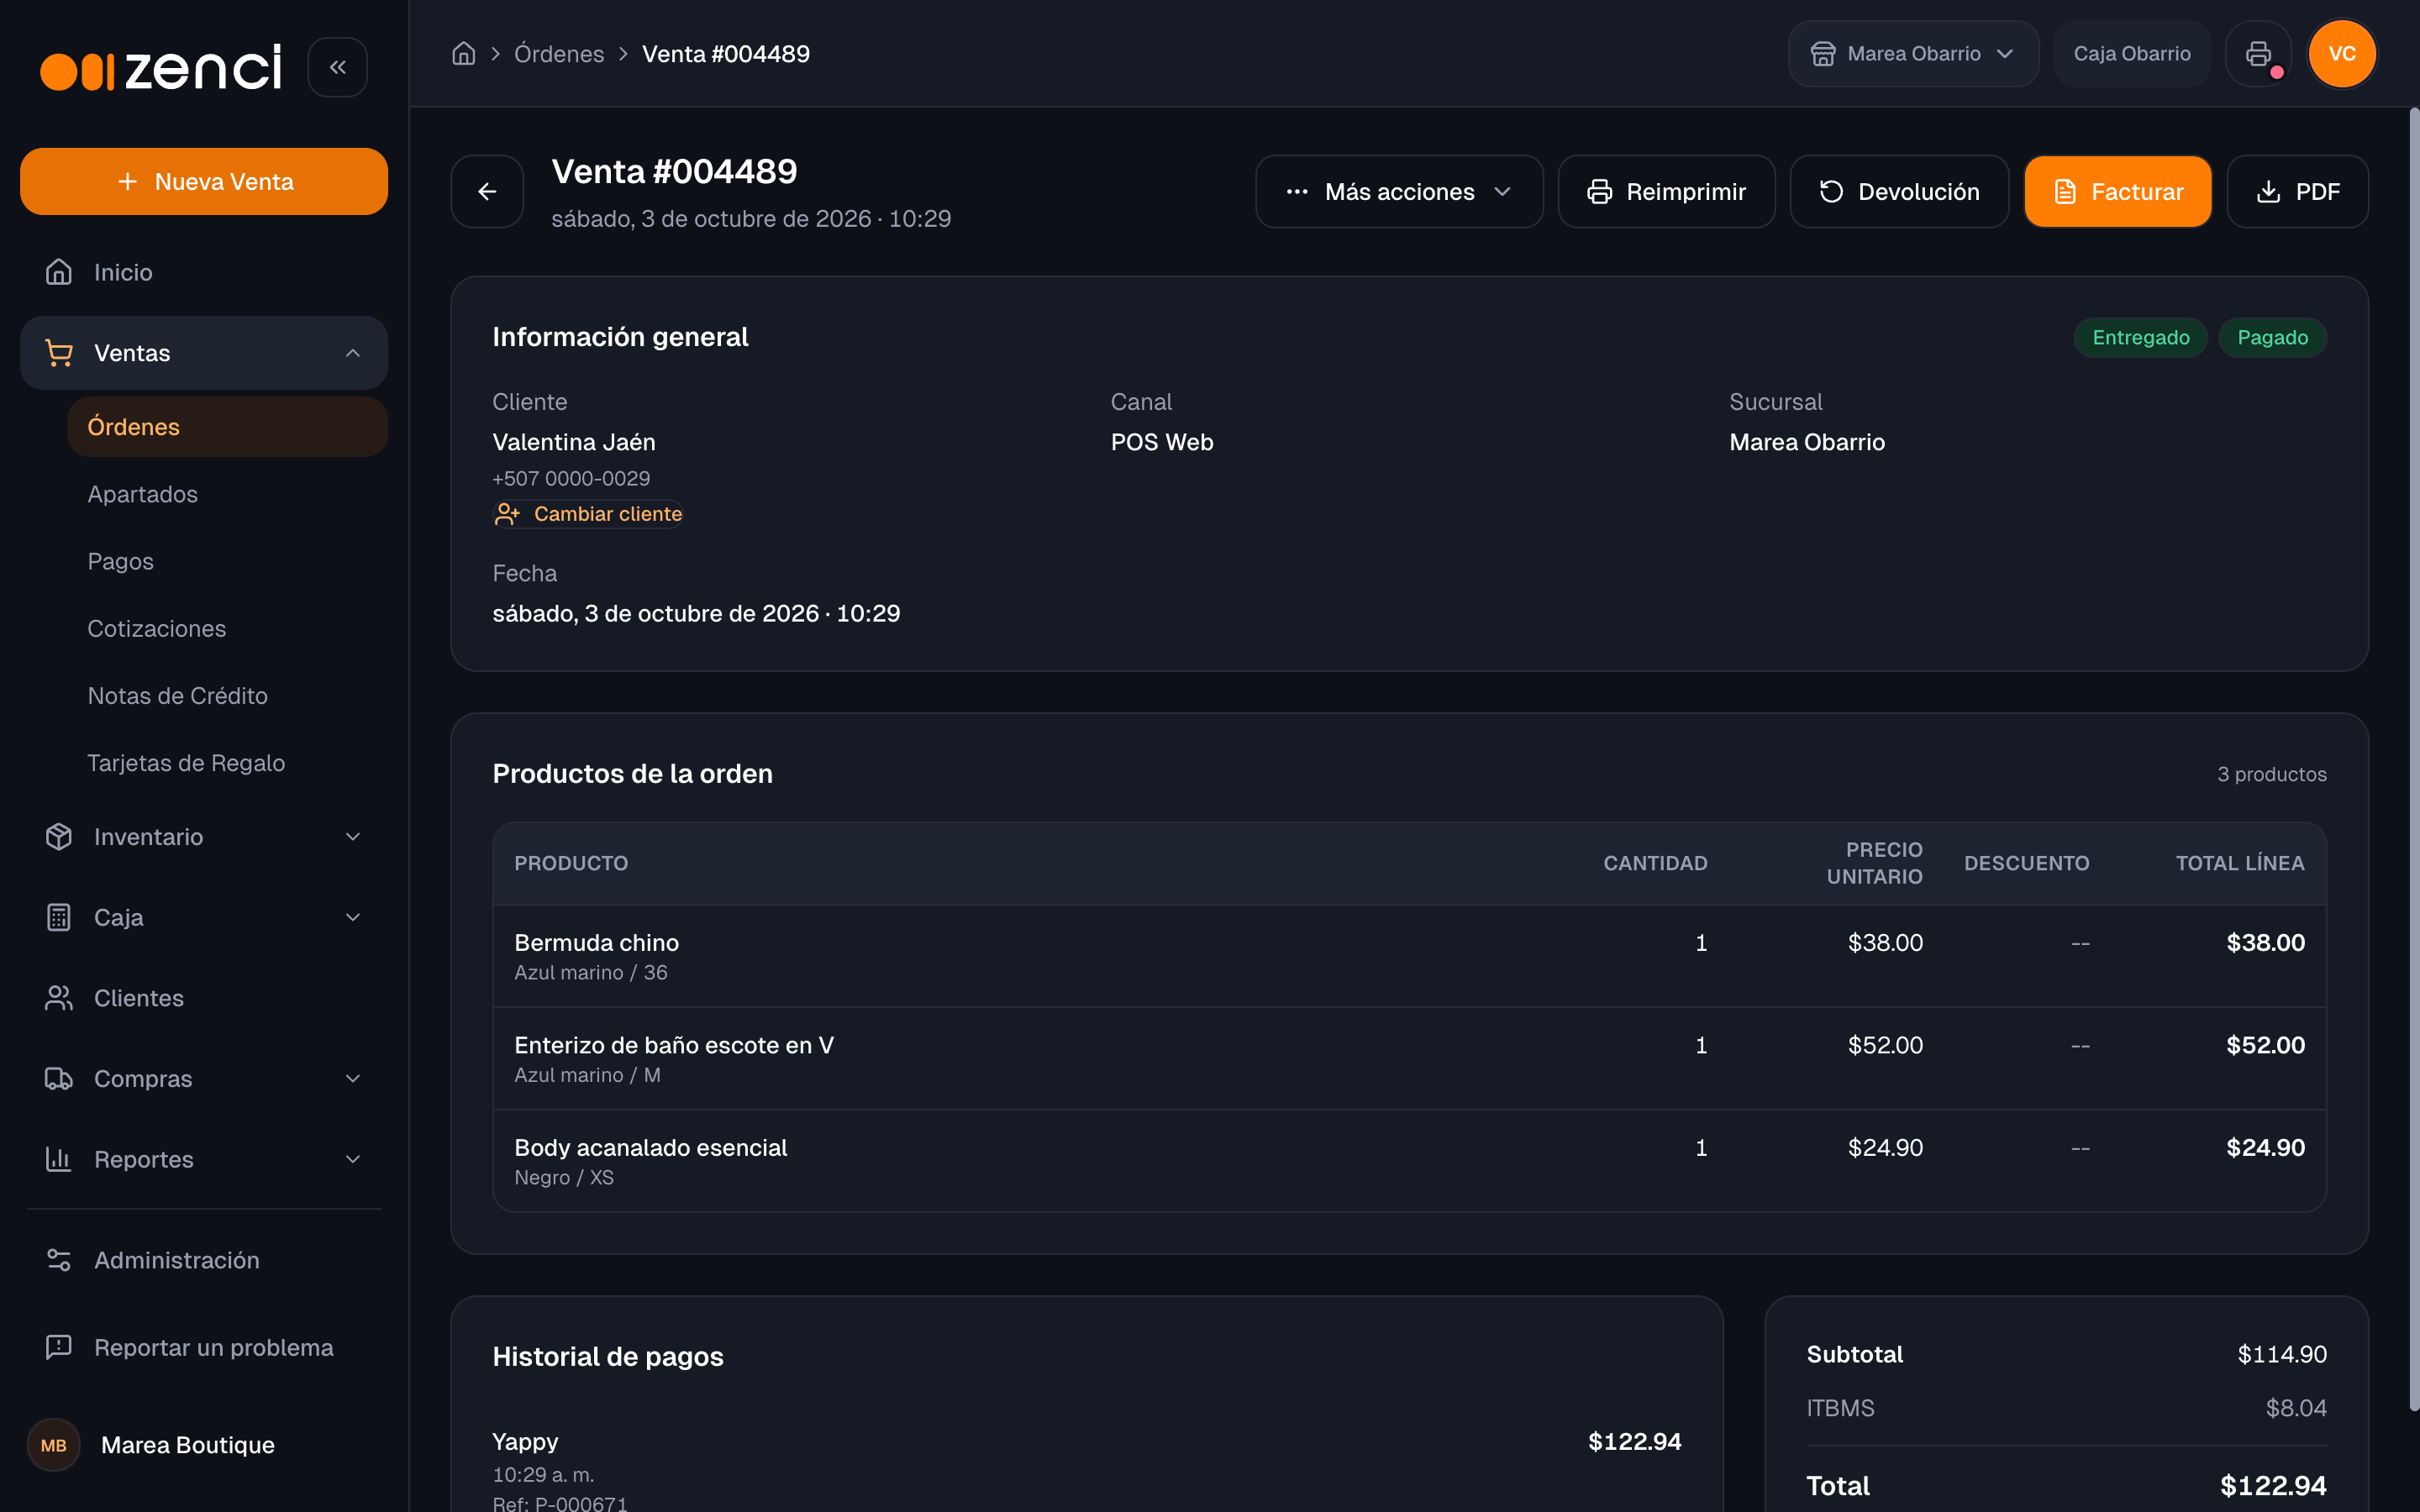Click the store icon in Marea Obarrio selector
The width and height of the screenshot is (2420, 1512).
pos(1823,54)
